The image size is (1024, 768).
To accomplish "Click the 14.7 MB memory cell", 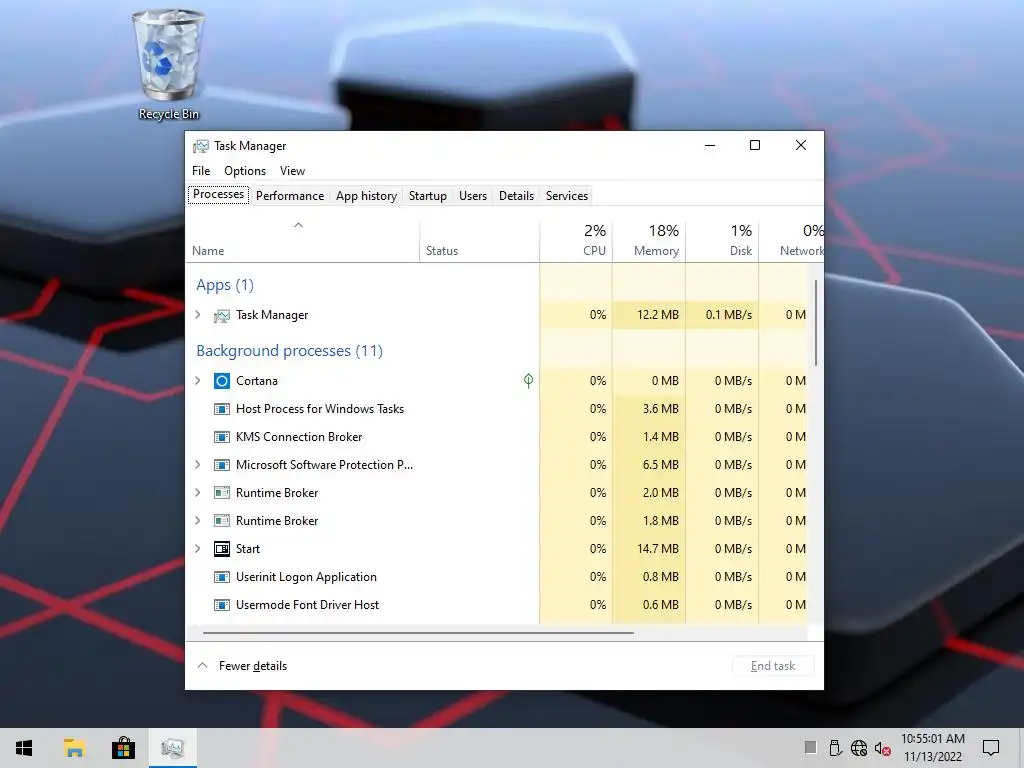I will 649,549.
